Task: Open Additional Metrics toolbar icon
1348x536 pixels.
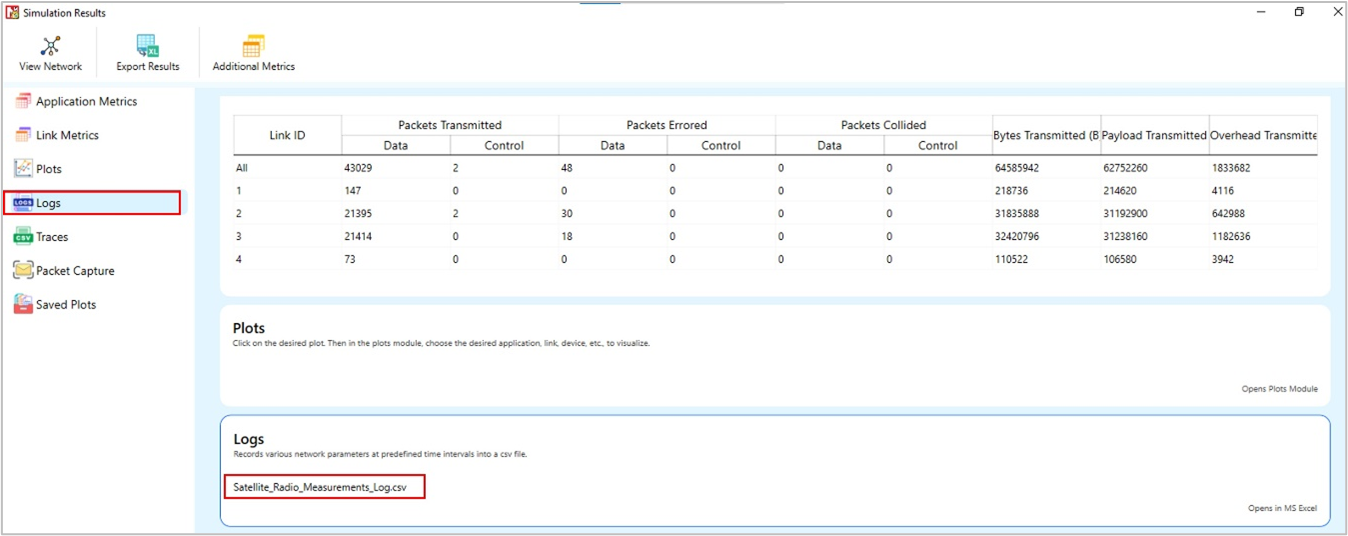Action: coord(253,46)
